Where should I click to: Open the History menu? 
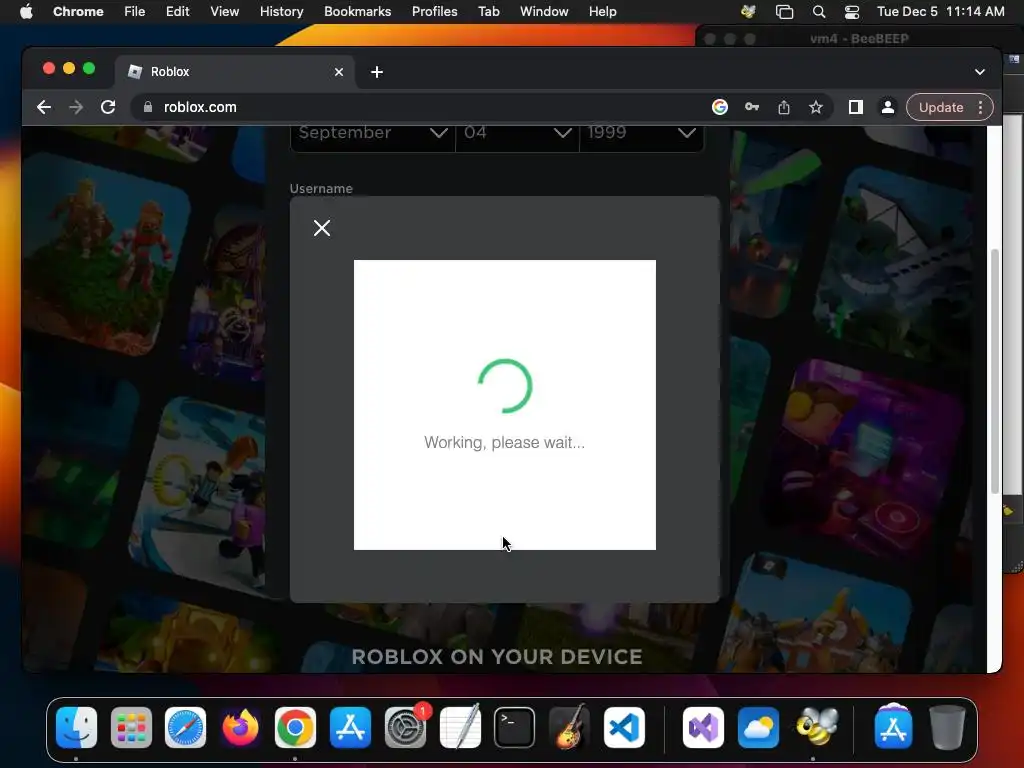281,12
